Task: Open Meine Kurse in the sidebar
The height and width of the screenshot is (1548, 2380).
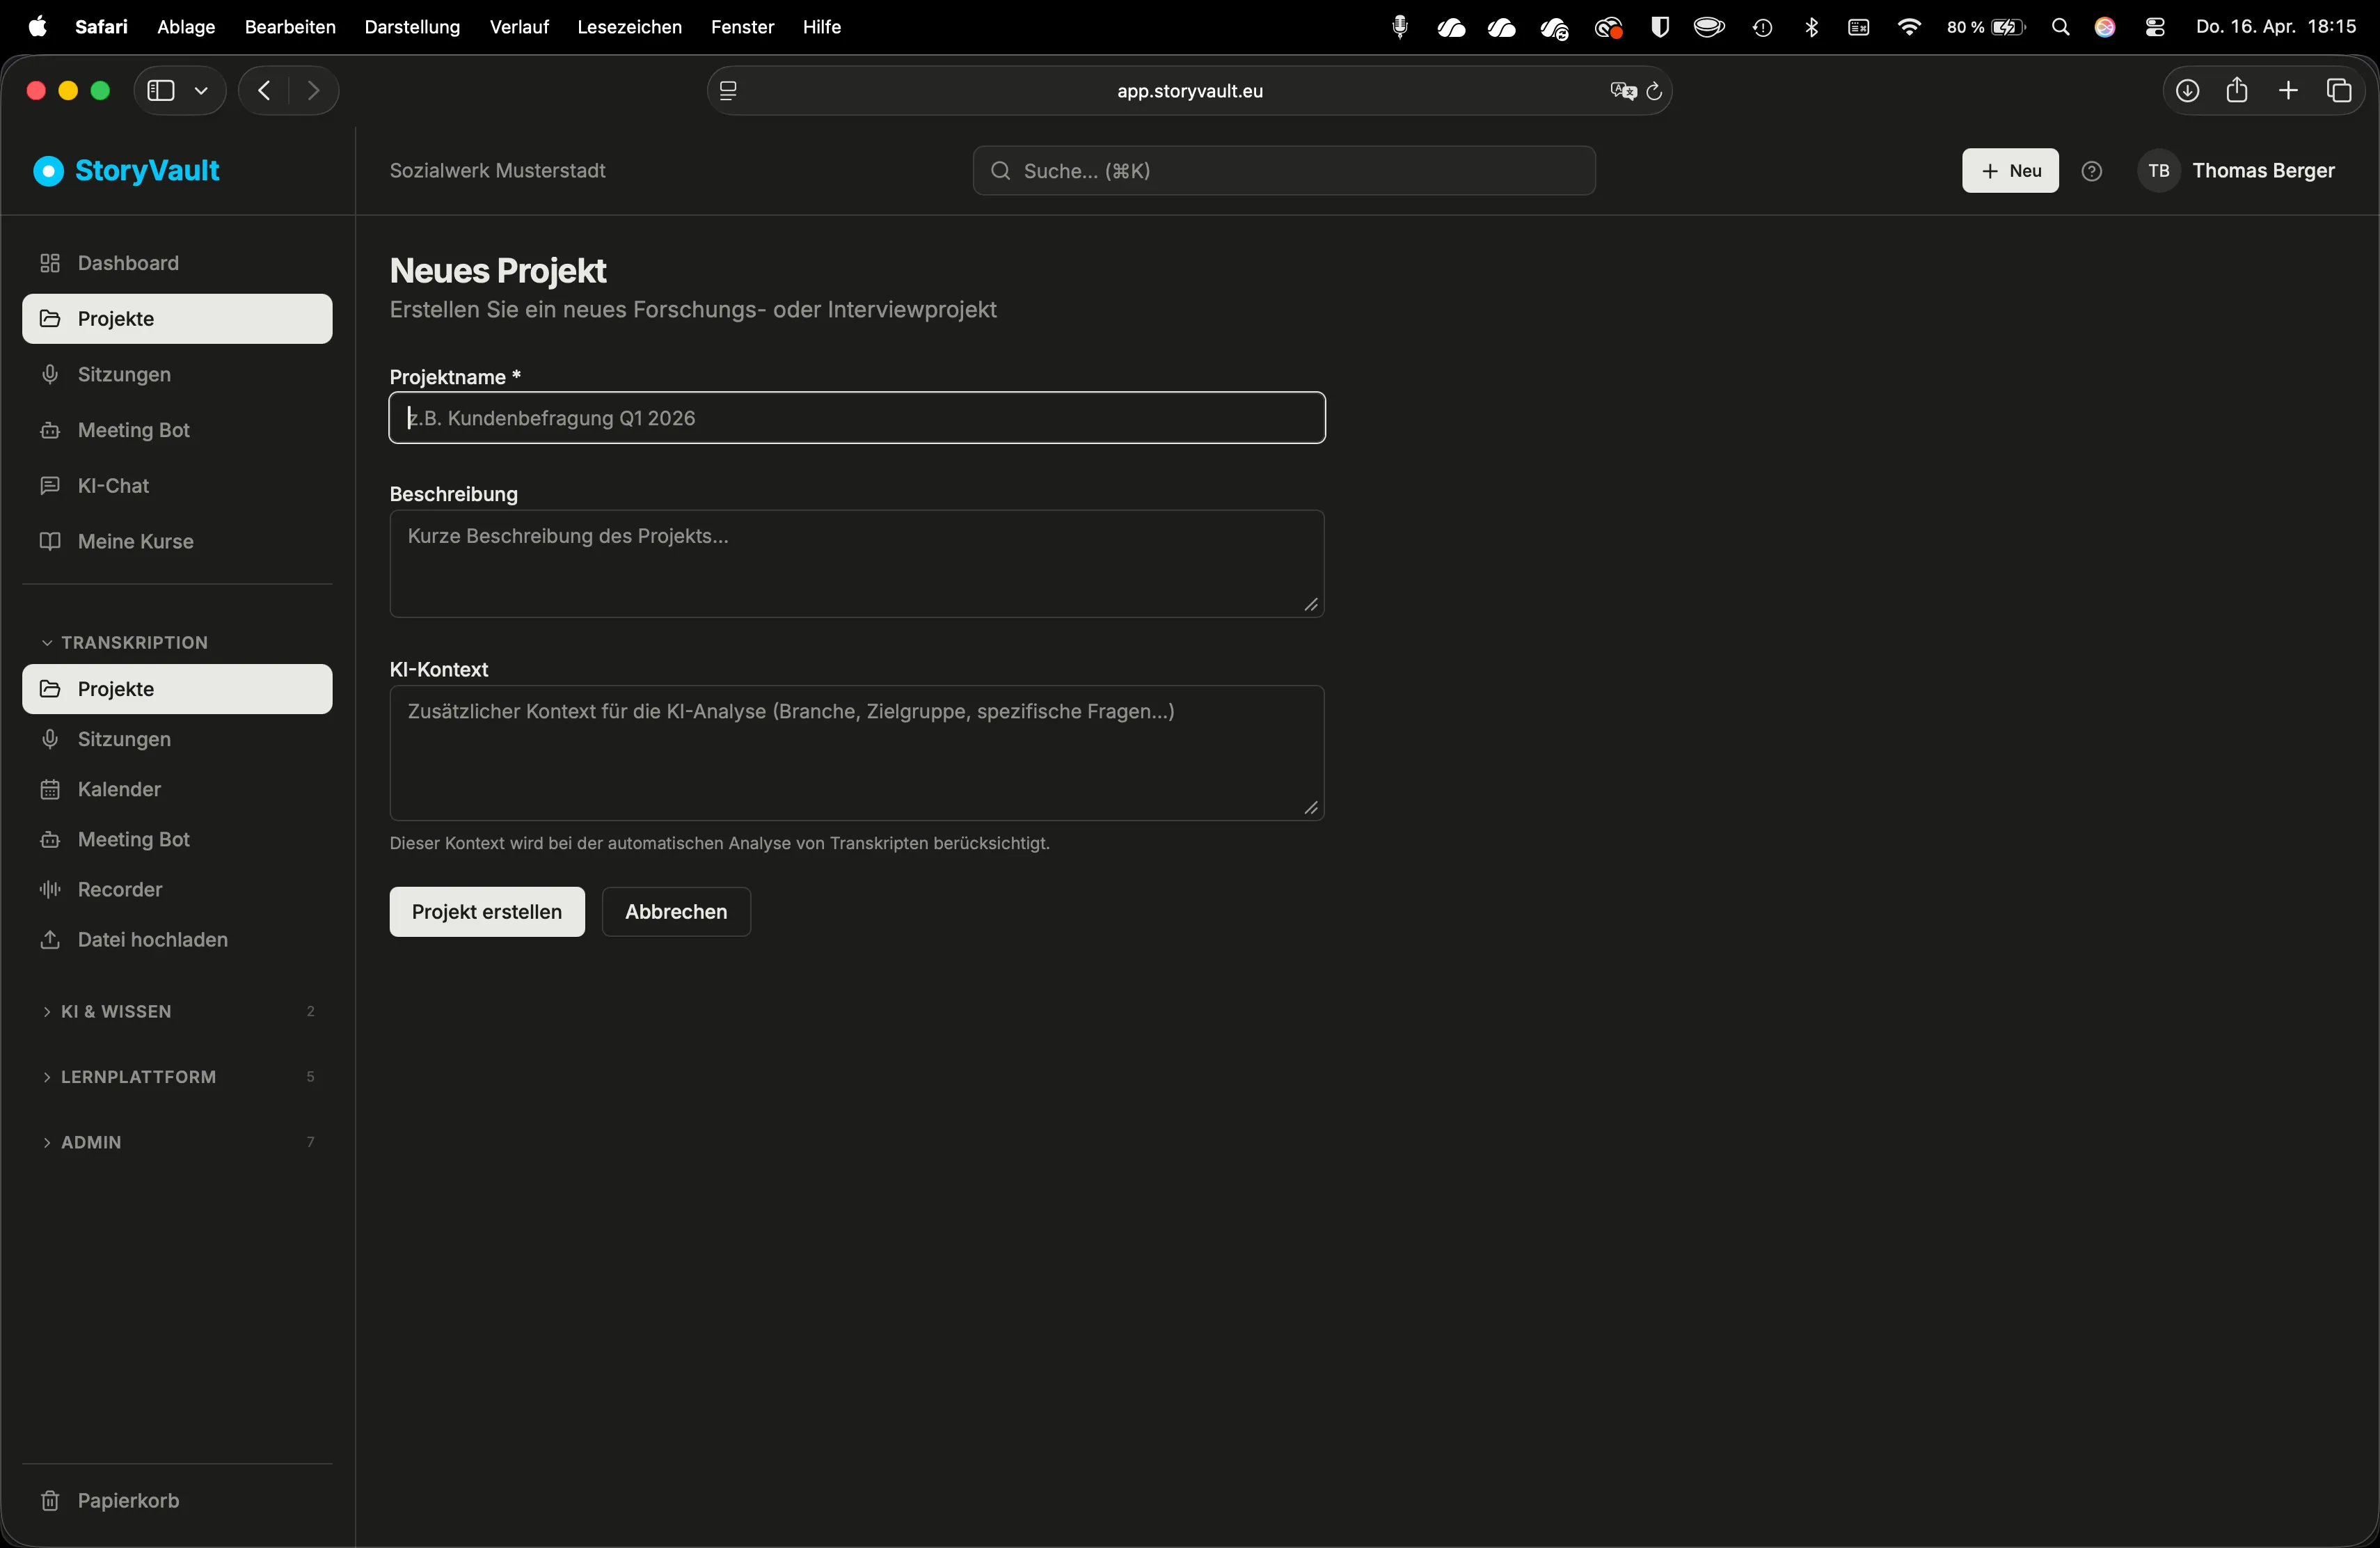Action: coord(177,541)
